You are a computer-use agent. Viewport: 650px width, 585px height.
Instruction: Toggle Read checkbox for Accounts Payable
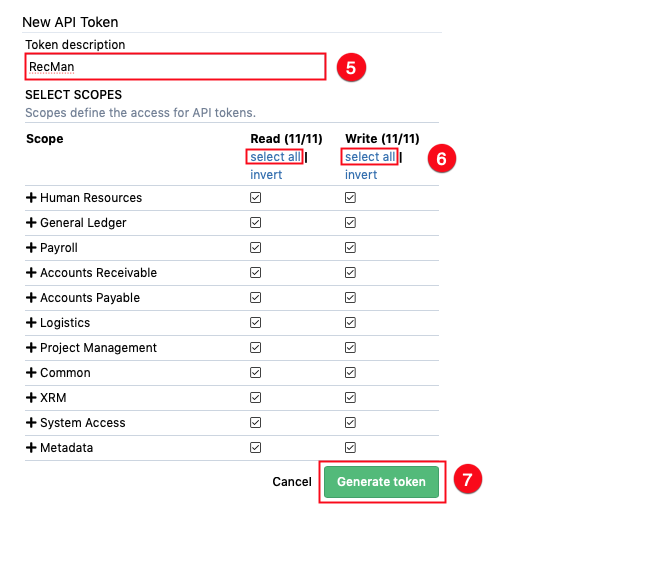coord(255,298)
